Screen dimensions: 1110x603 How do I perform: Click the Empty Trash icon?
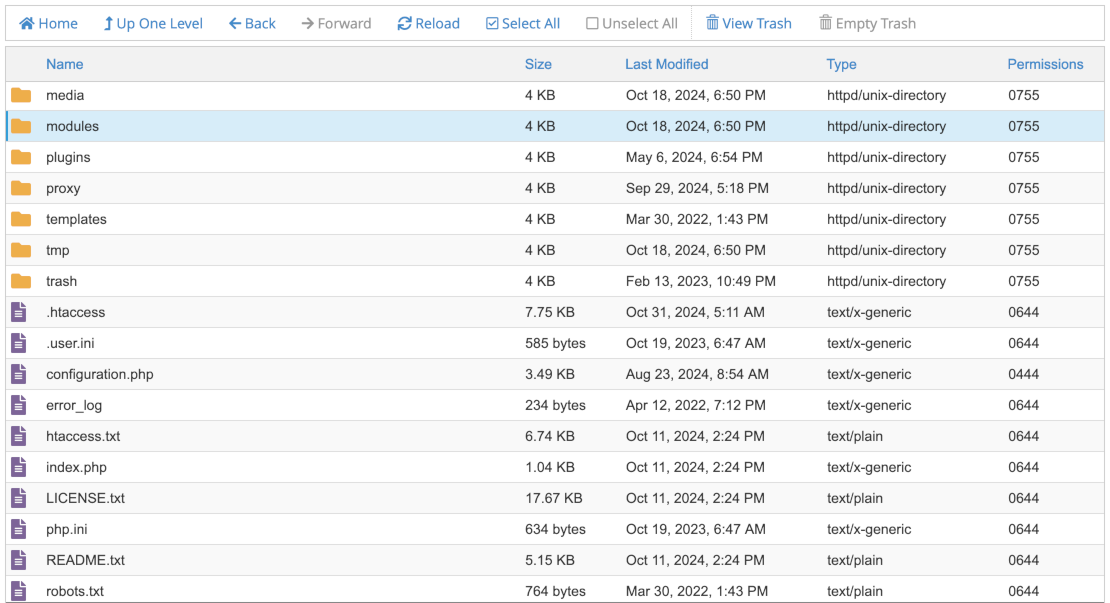tap(825, 22)
